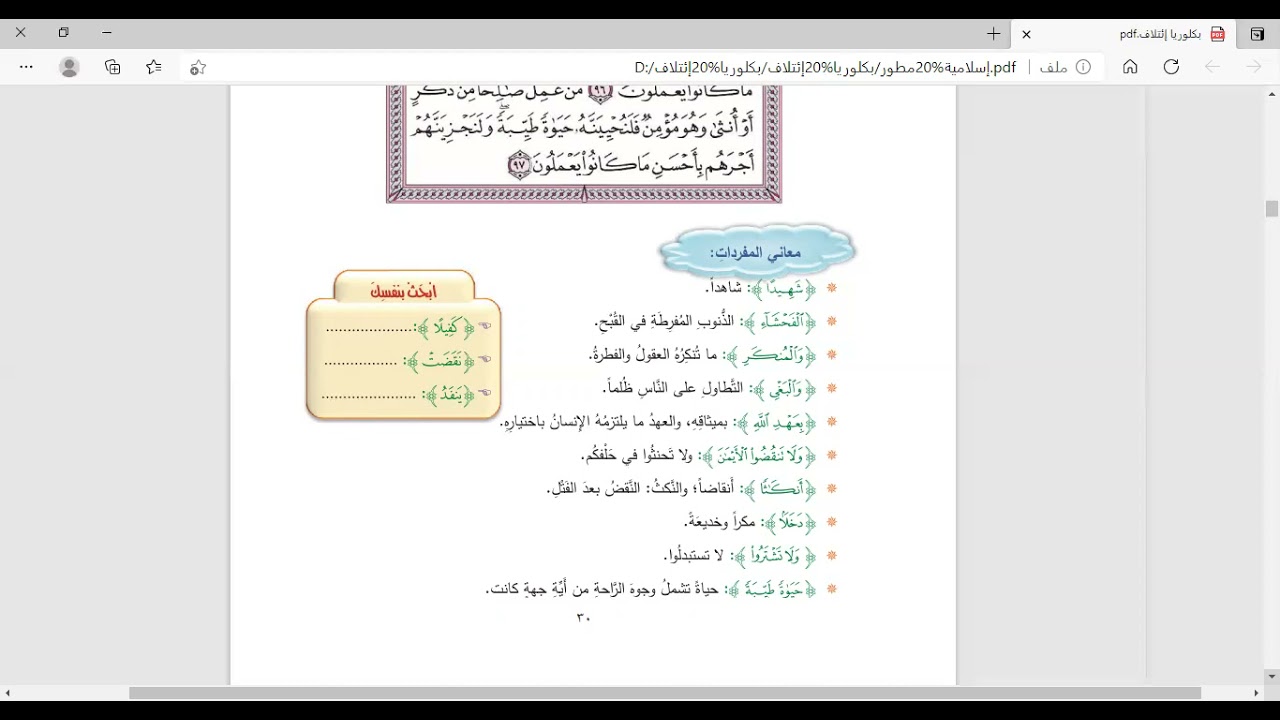Go to the Home page
Screen dimensions: 1280x720
point(1130,67)
